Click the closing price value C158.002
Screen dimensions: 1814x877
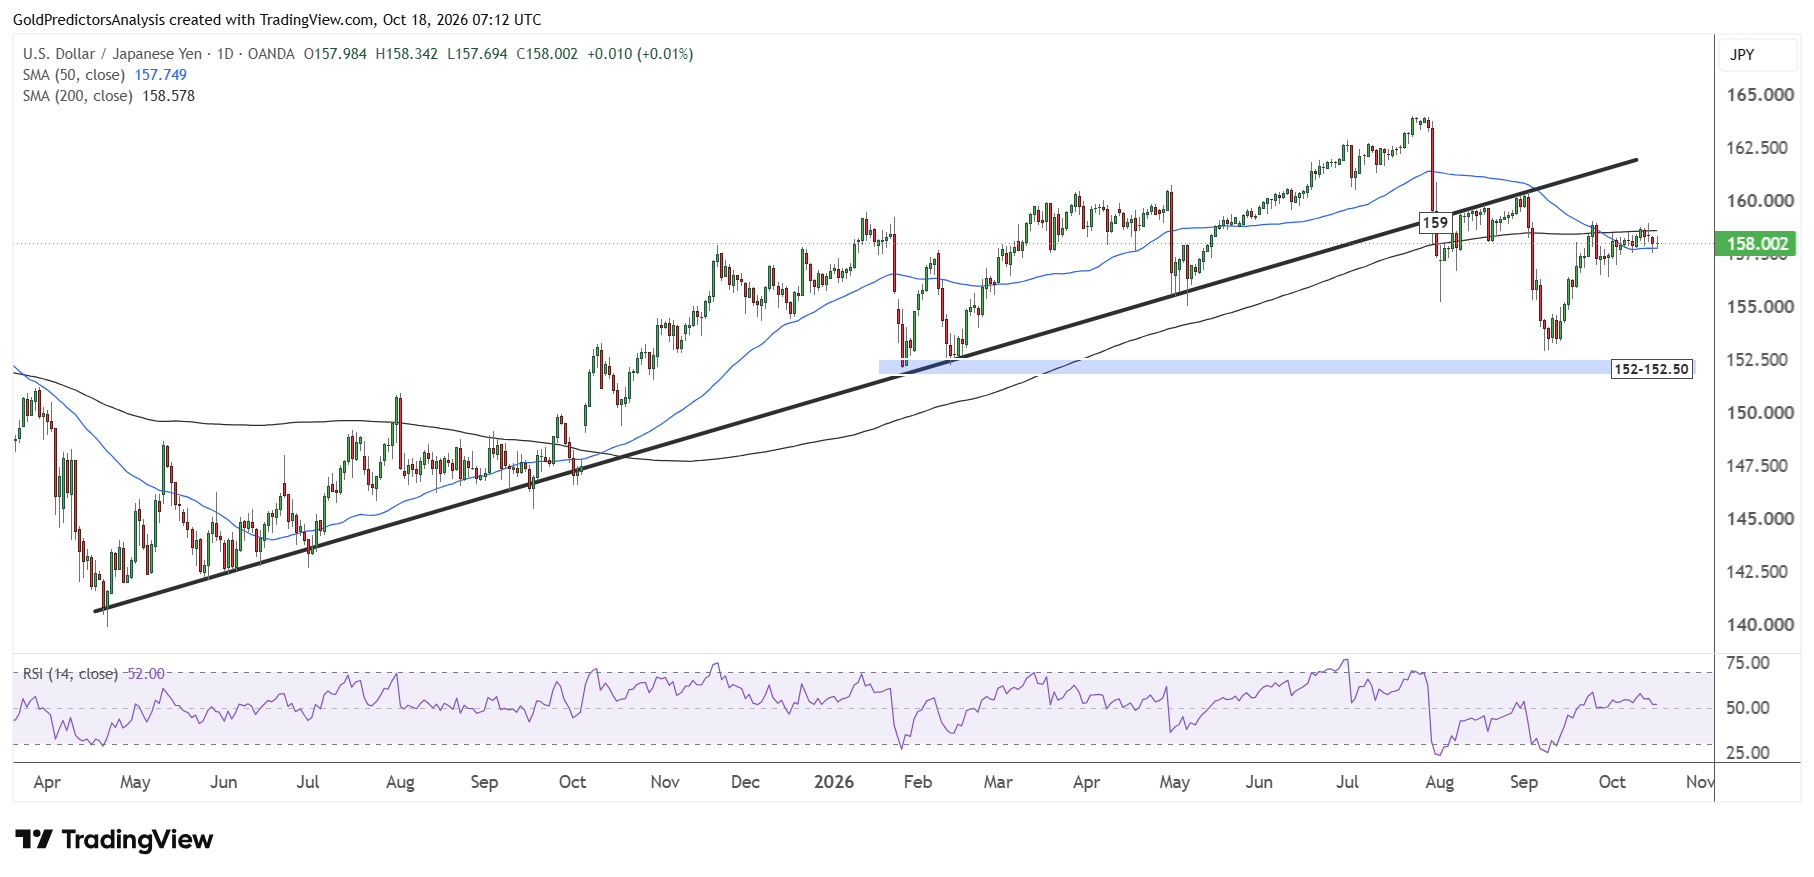pos(547,54)
